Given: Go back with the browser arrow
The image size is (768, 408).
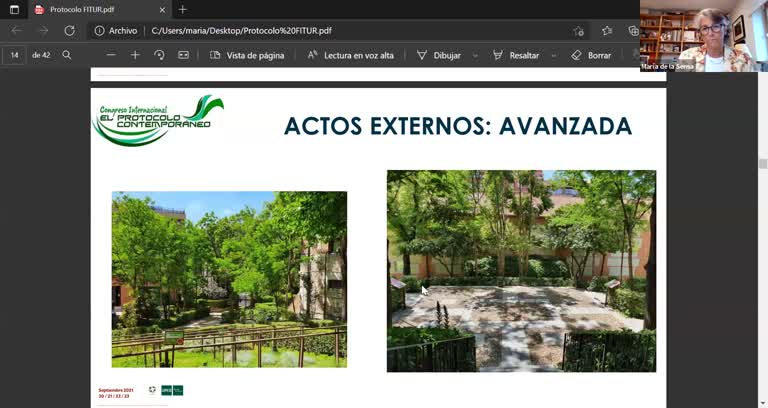Looking at the screenshot, I should (16, 31).
